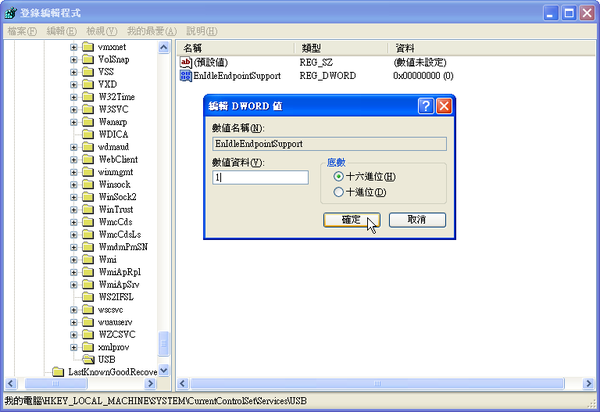
Task: Select the wuauserv tree item label
Action: [115, 322]
